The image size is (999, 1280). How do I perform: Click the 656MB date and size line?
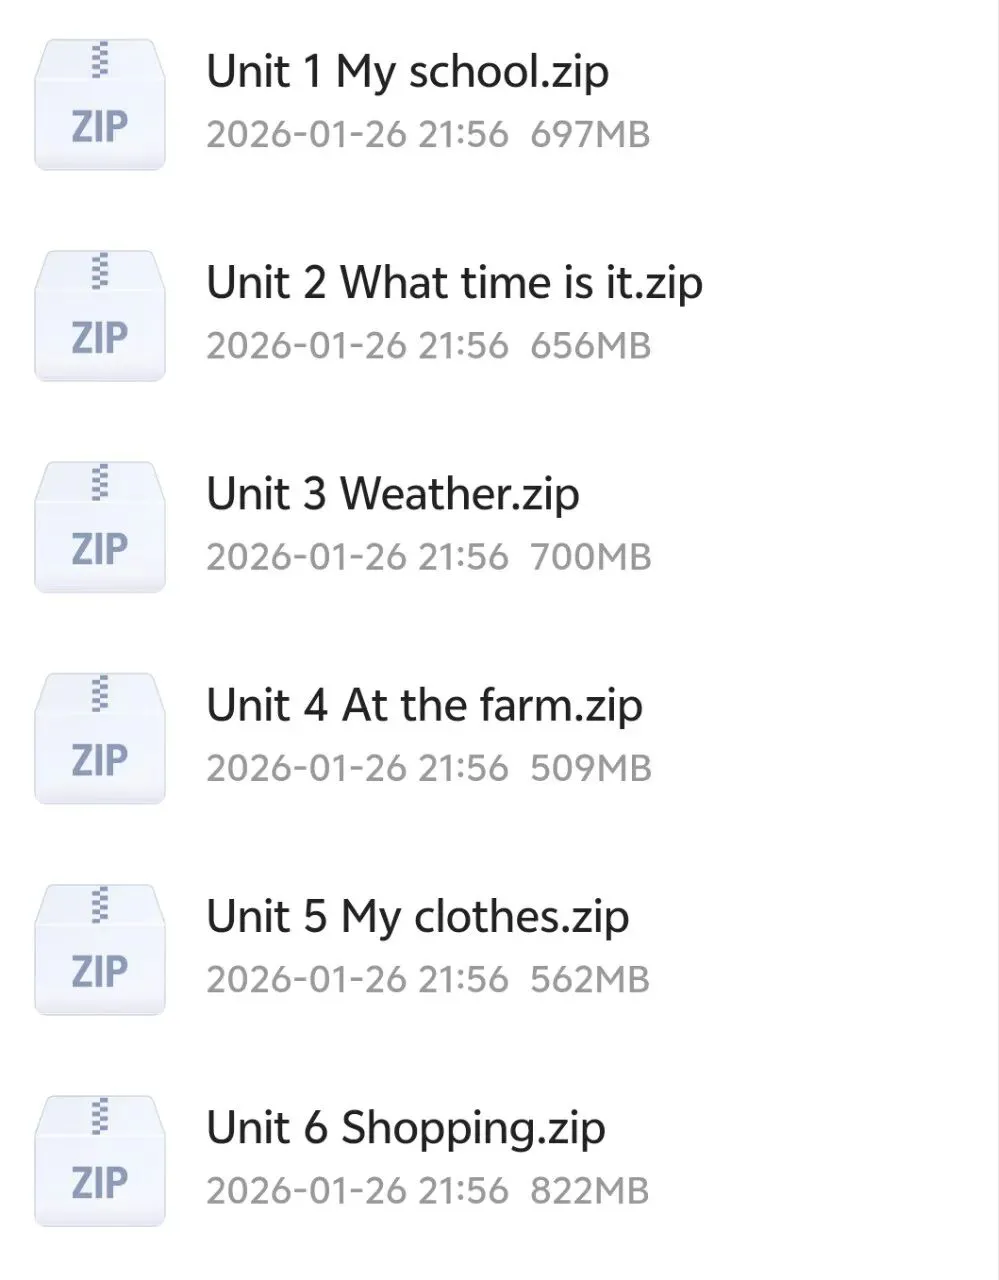pos(428,346)
